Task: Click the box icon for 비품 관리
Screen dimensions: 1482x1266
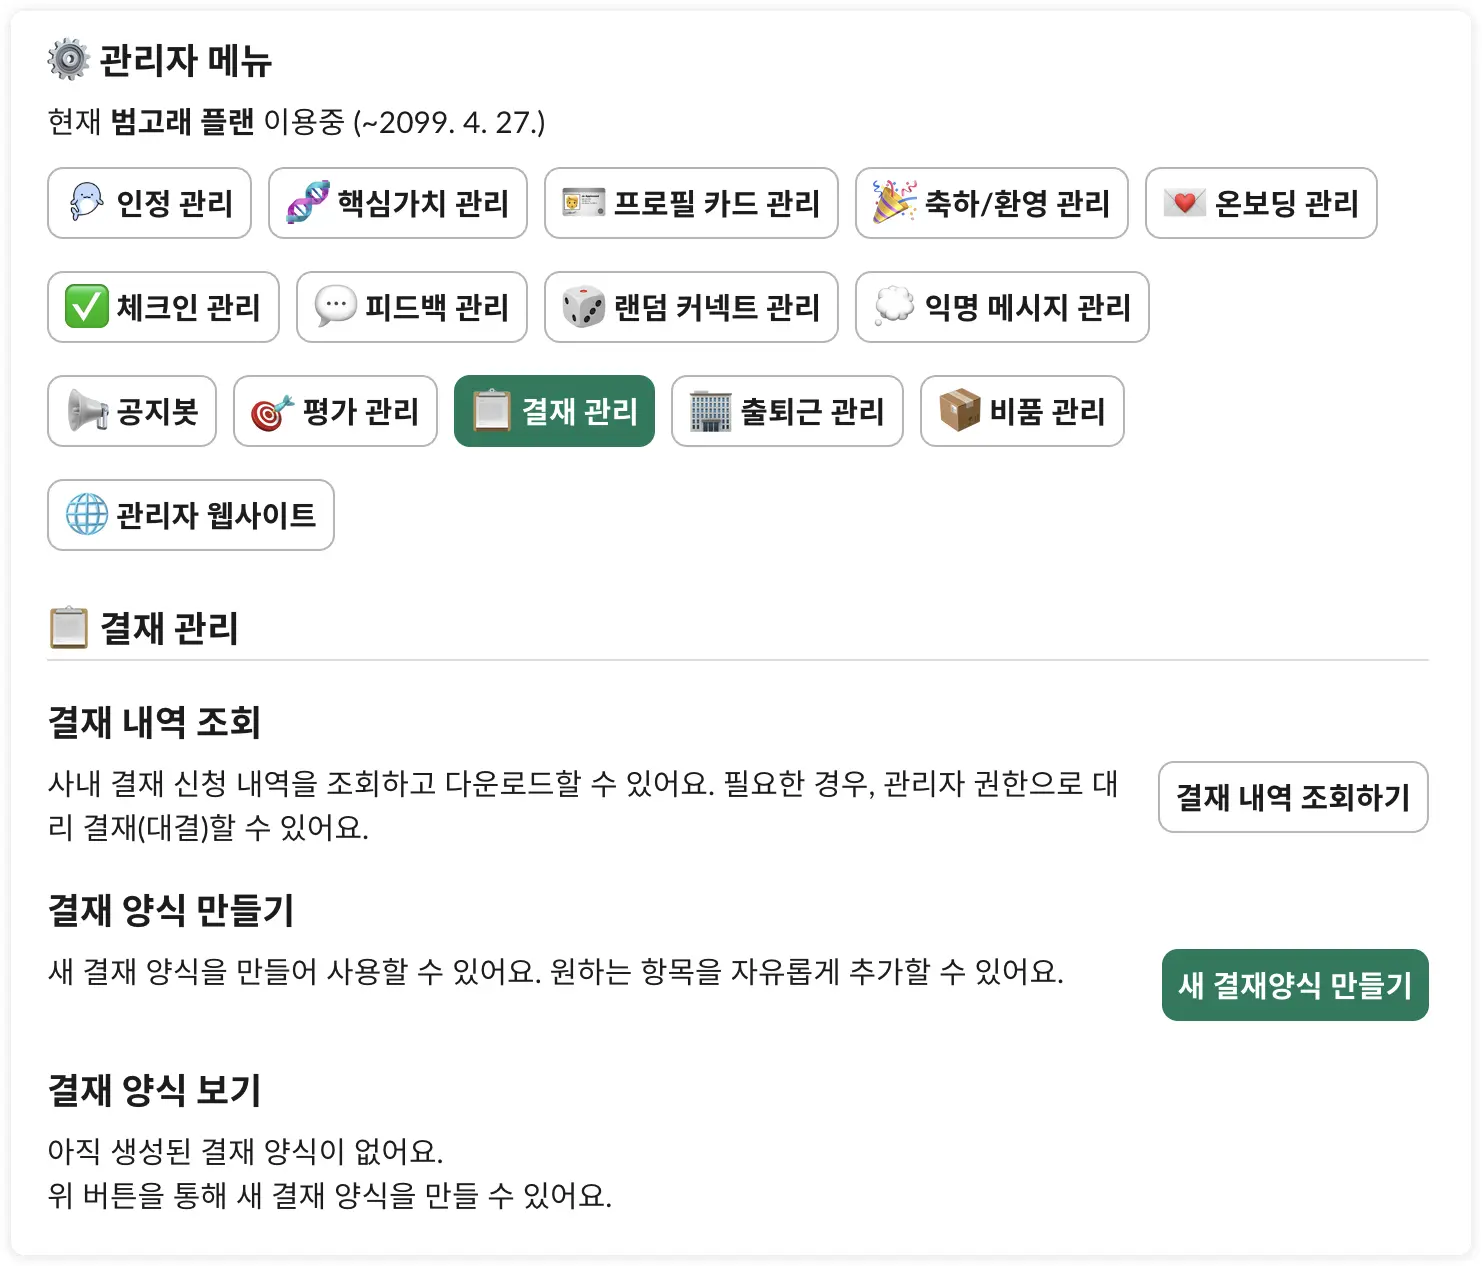Action: 959,411
